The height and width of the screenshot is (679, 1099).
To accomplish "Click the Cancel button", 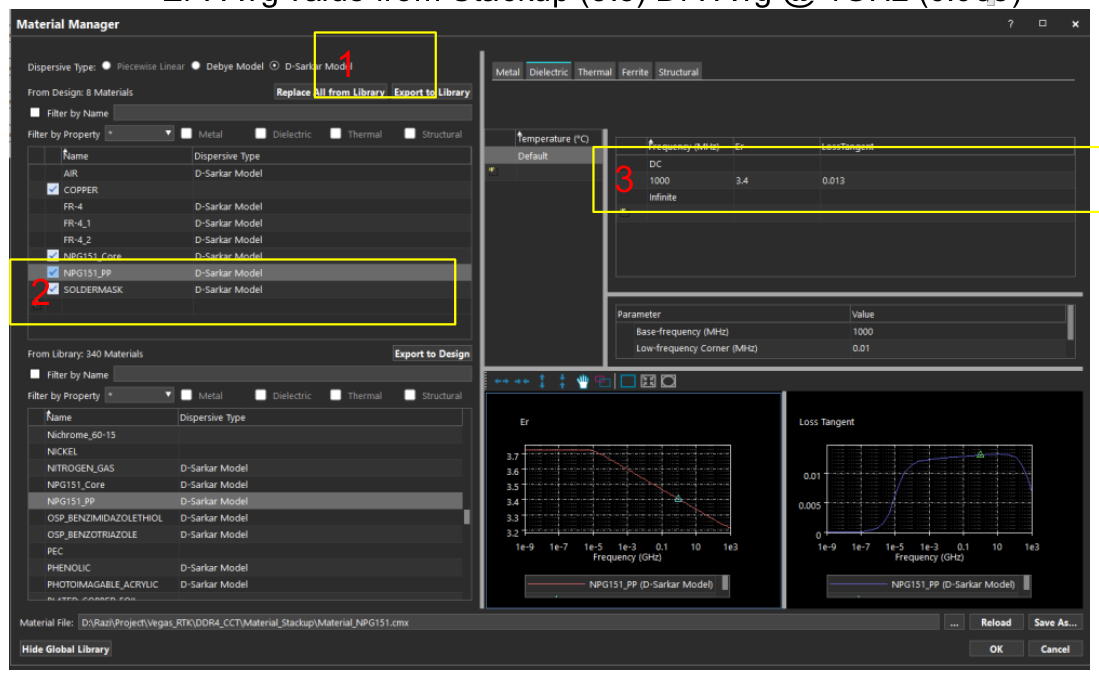I will click(1055, 649).
